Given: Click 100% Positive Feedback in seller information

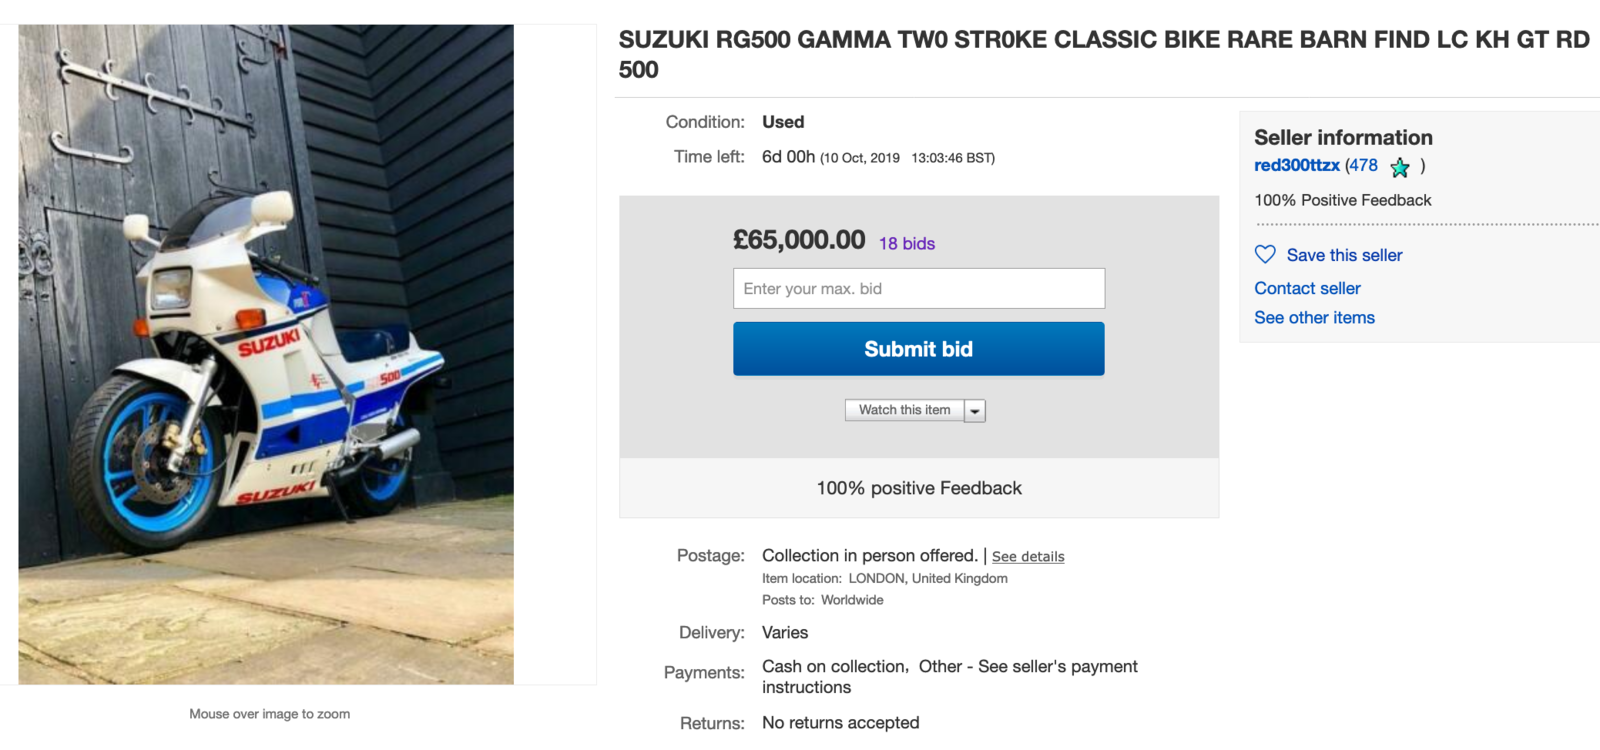Looking at the screenshot, I should point(1342,201).
